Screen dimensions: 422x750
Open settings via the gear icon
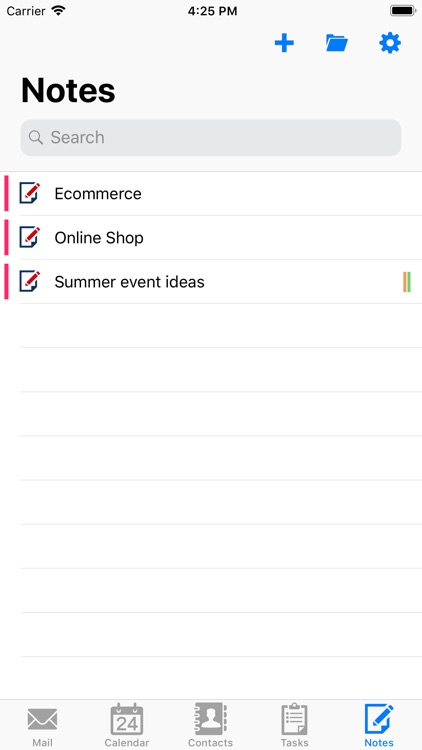point(390,43)
